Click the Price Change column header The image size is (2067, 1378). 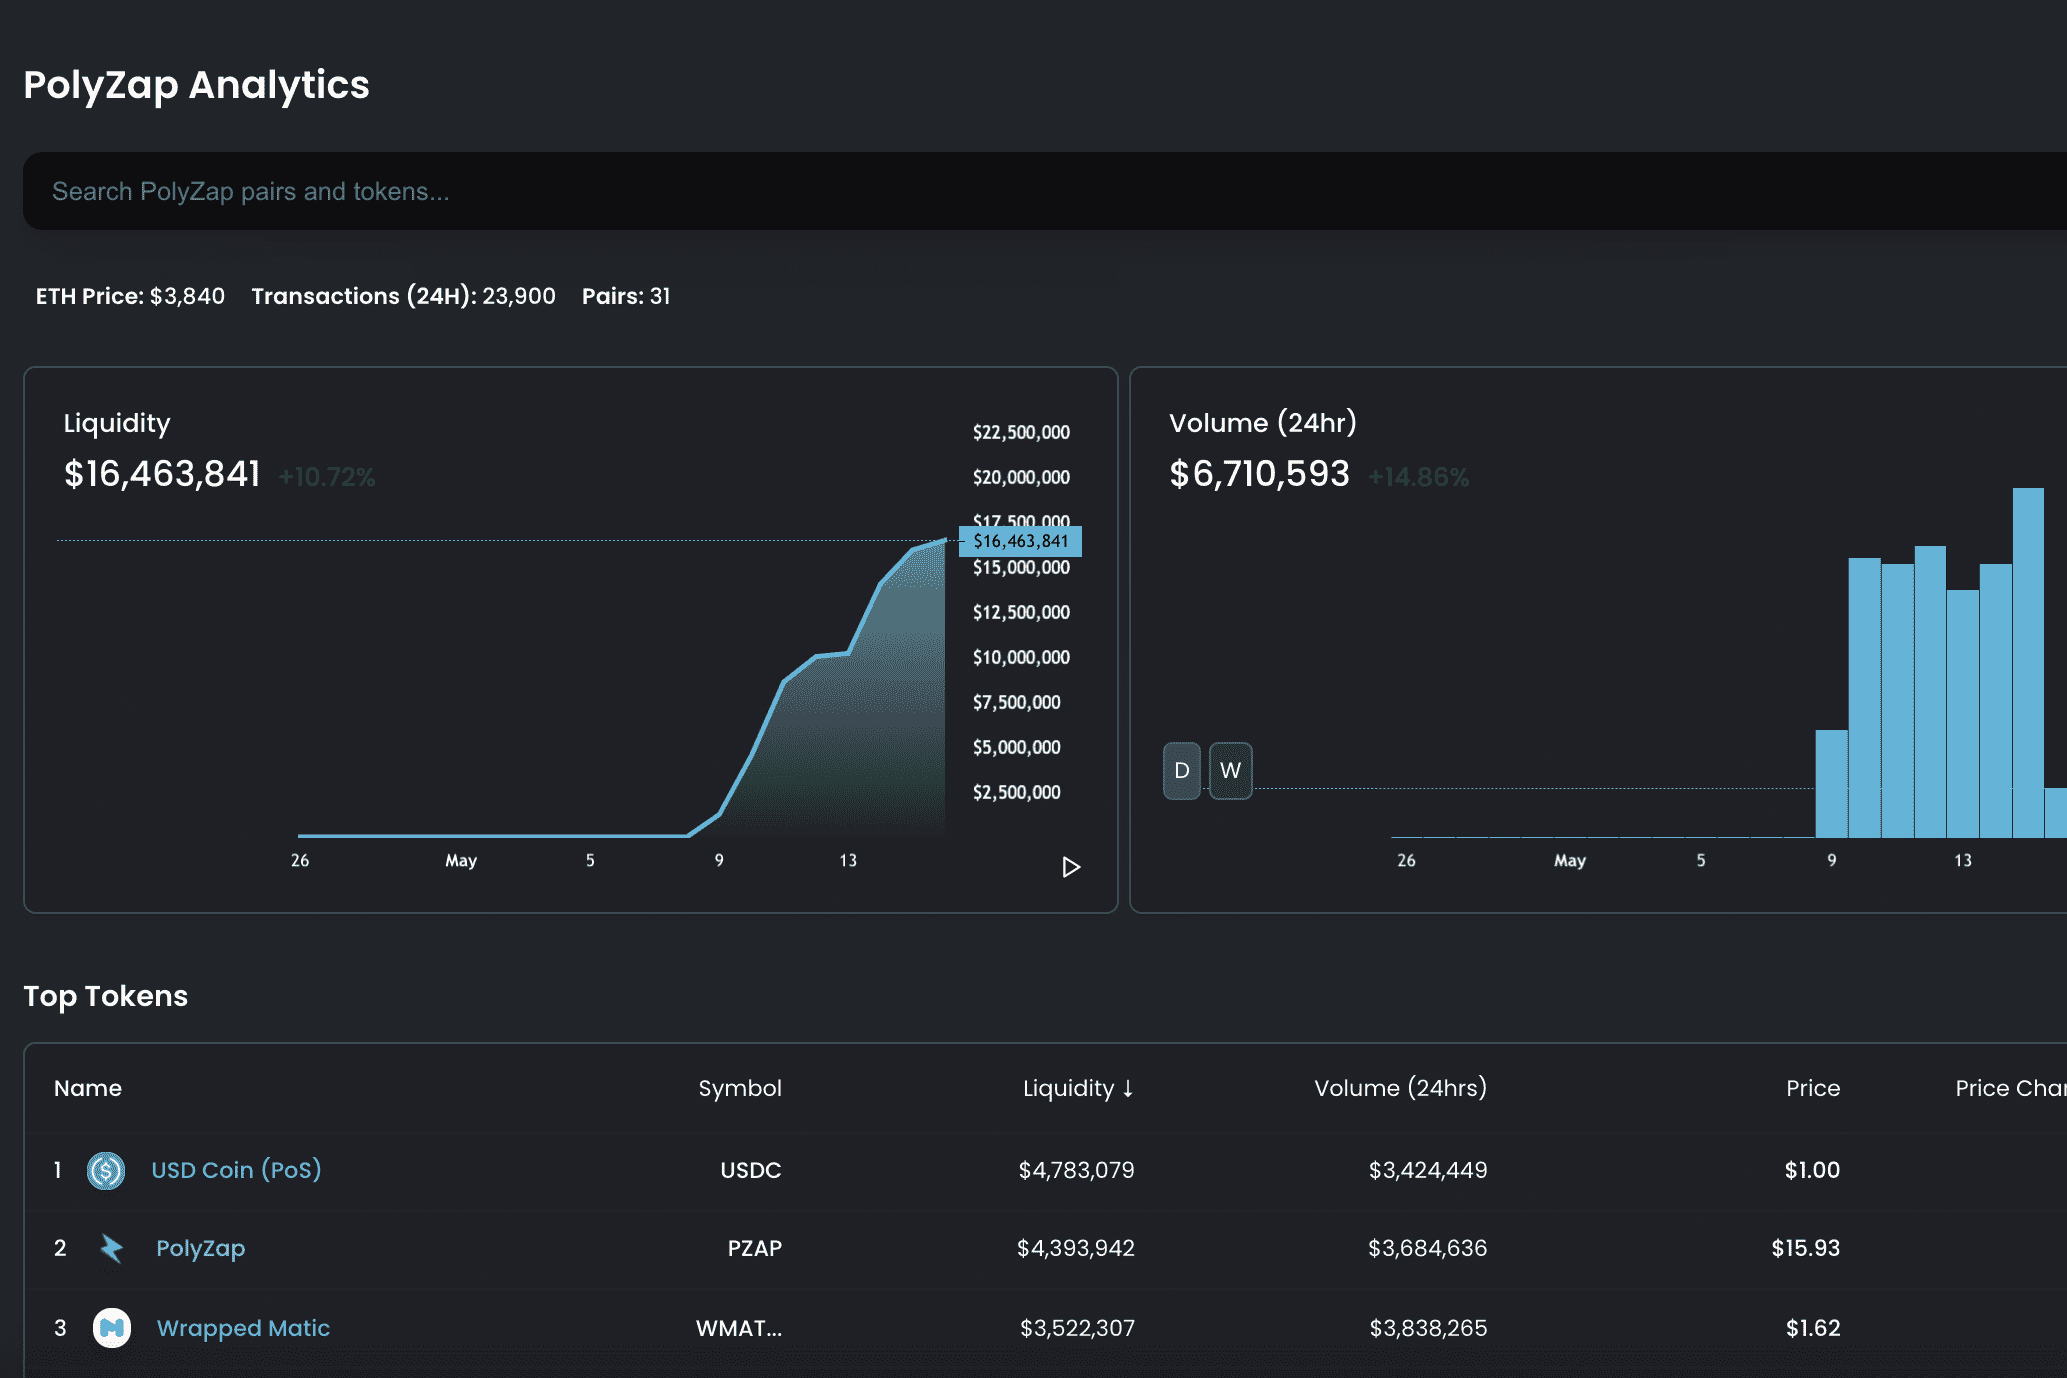(x=2010, y=1088)
